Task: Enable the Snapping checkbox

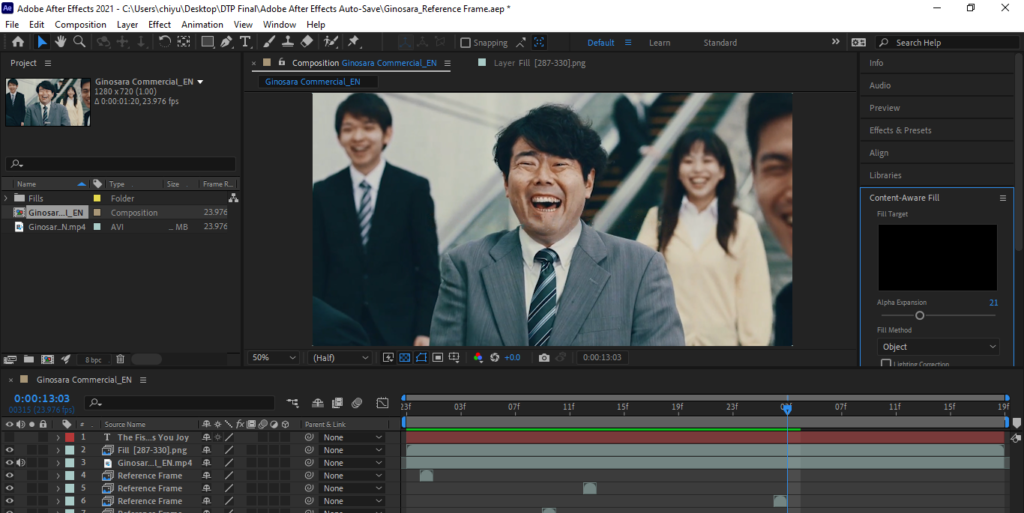Action: tap(466, 43)
